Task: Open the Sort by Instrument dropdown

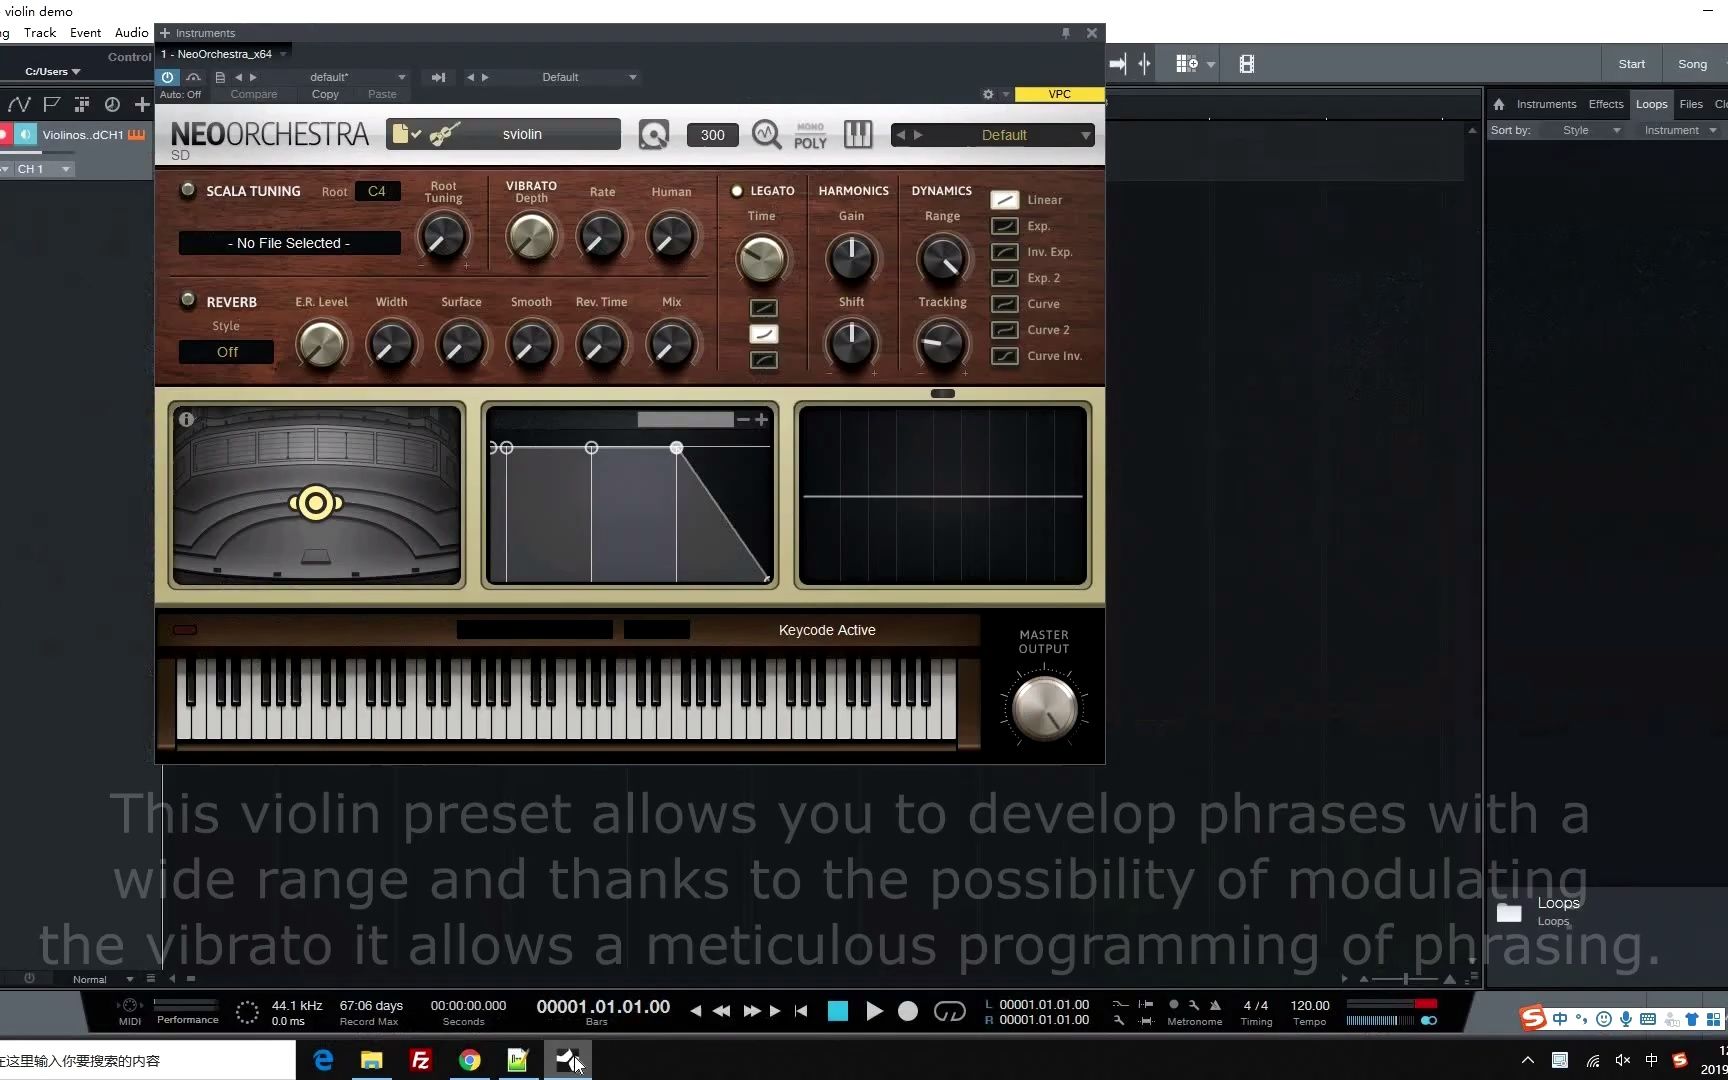Action: 1680,130
